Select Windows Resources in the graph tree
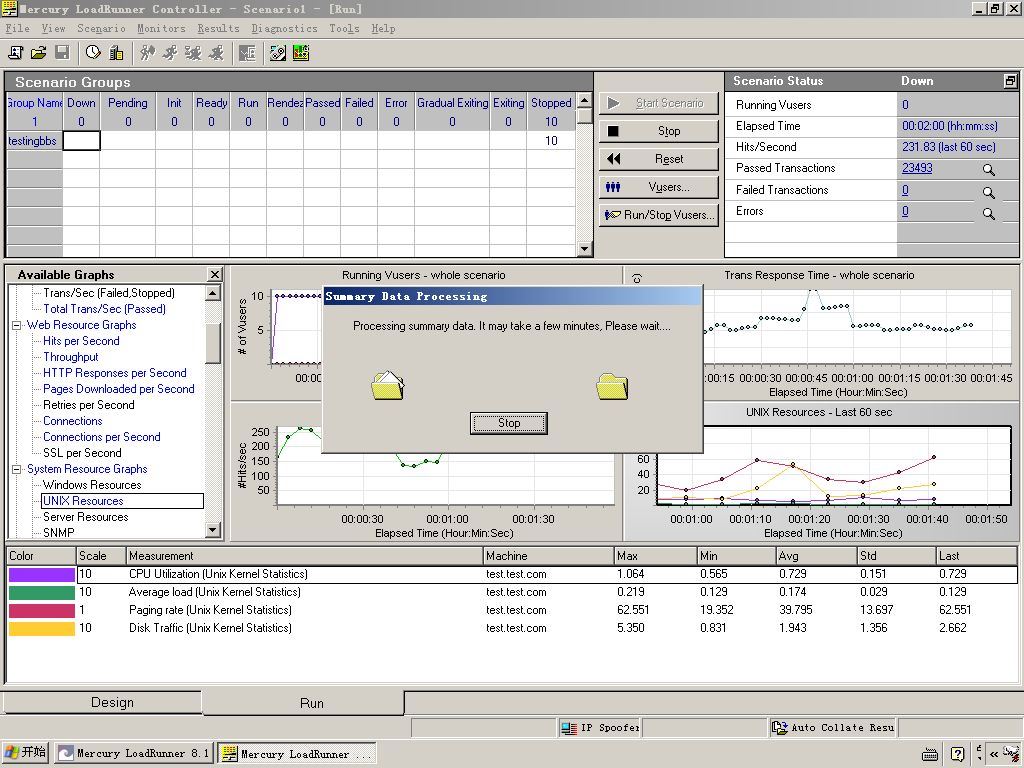1024x768 pixels. tap(92, 485)
